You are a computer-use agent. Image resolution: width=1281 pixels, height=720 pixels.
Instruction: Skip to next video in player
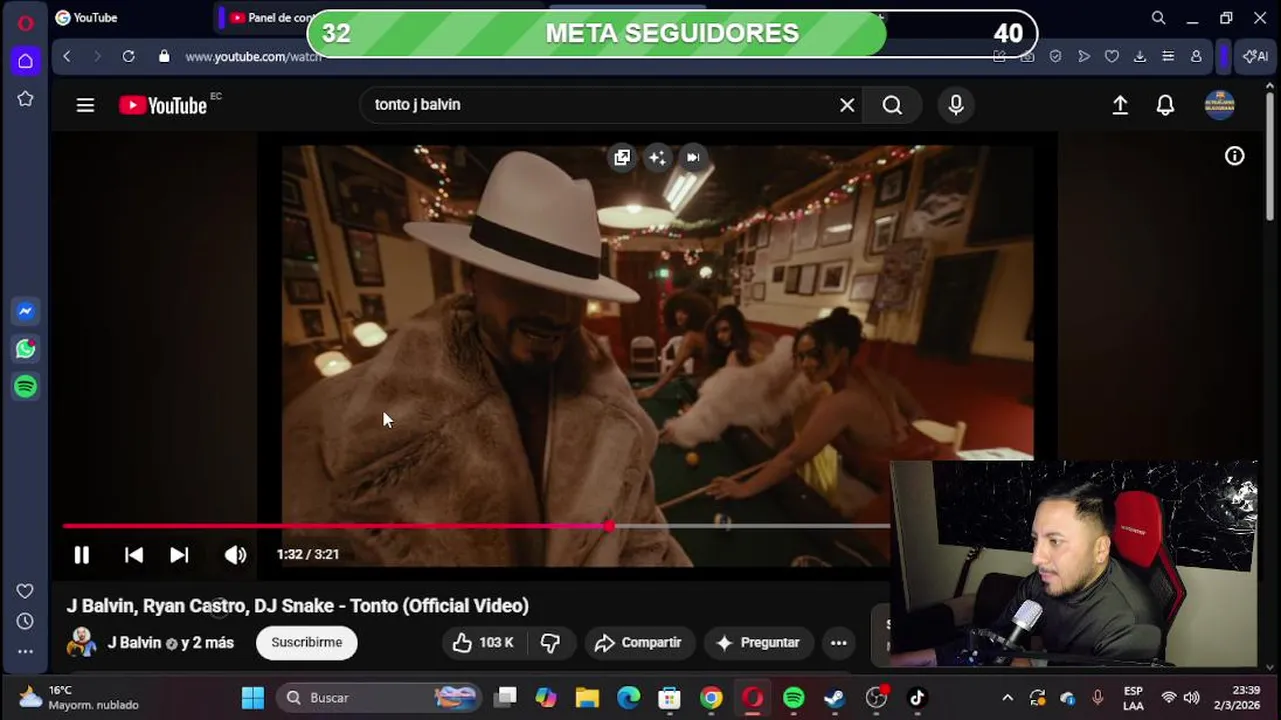(179, 554)
